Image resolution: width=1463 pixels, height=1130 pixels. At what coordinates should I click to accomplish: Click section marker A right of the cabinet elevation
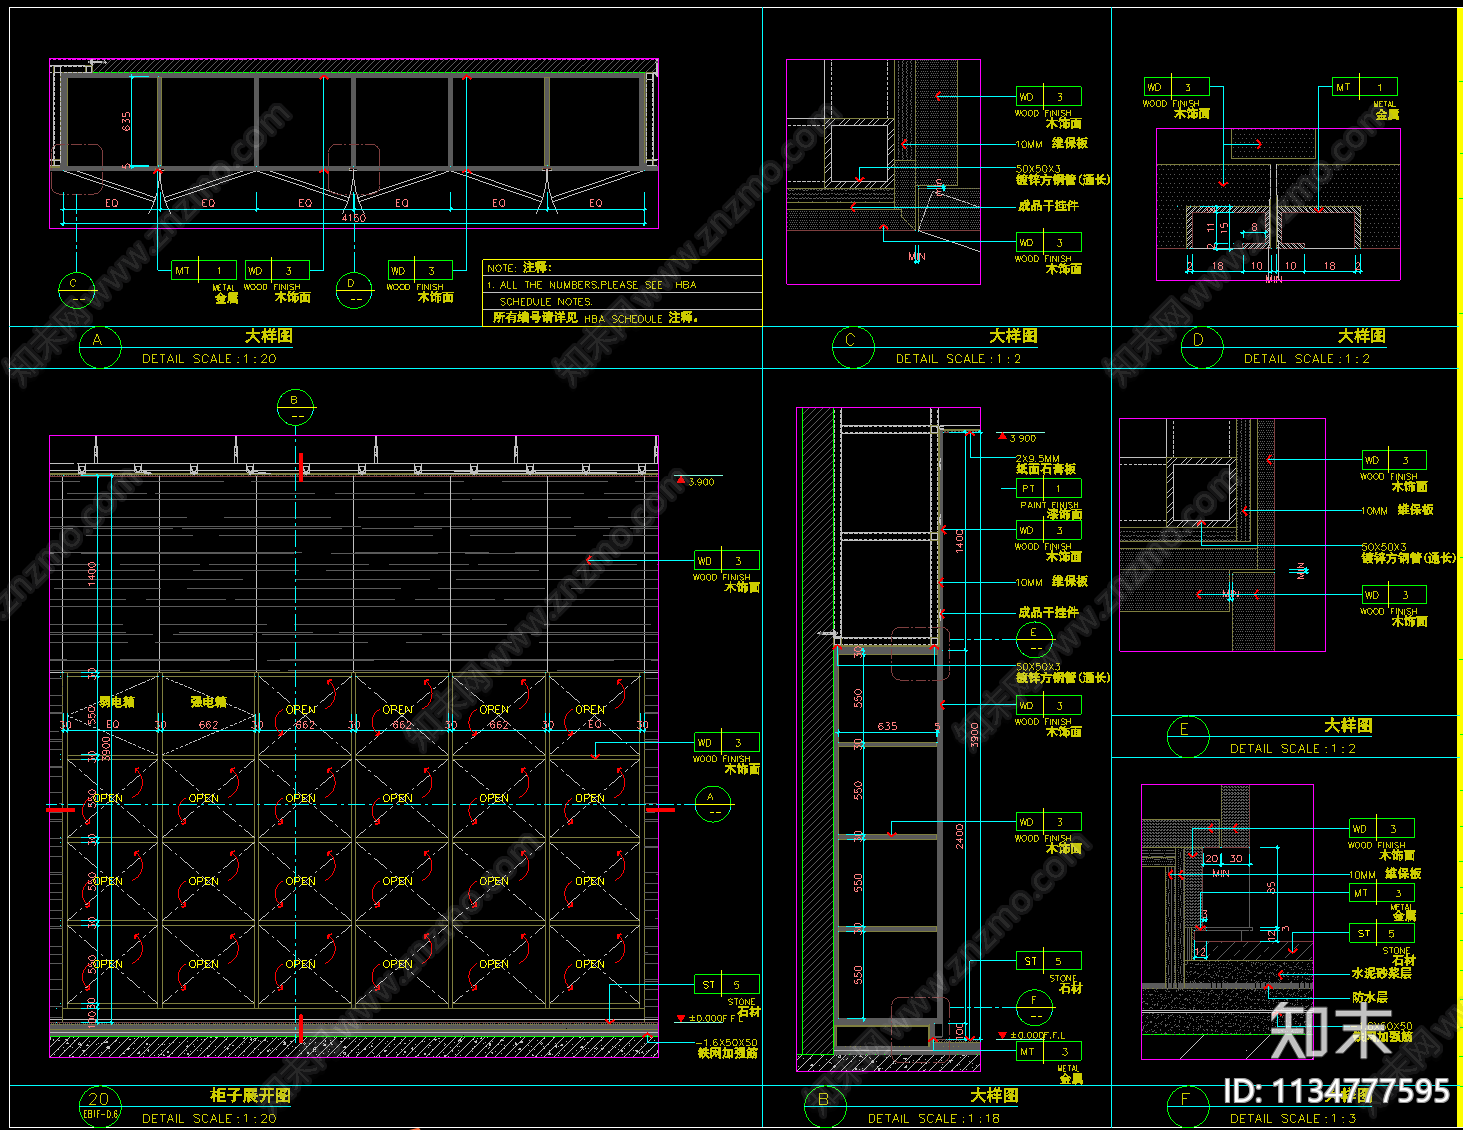(714, 804)
